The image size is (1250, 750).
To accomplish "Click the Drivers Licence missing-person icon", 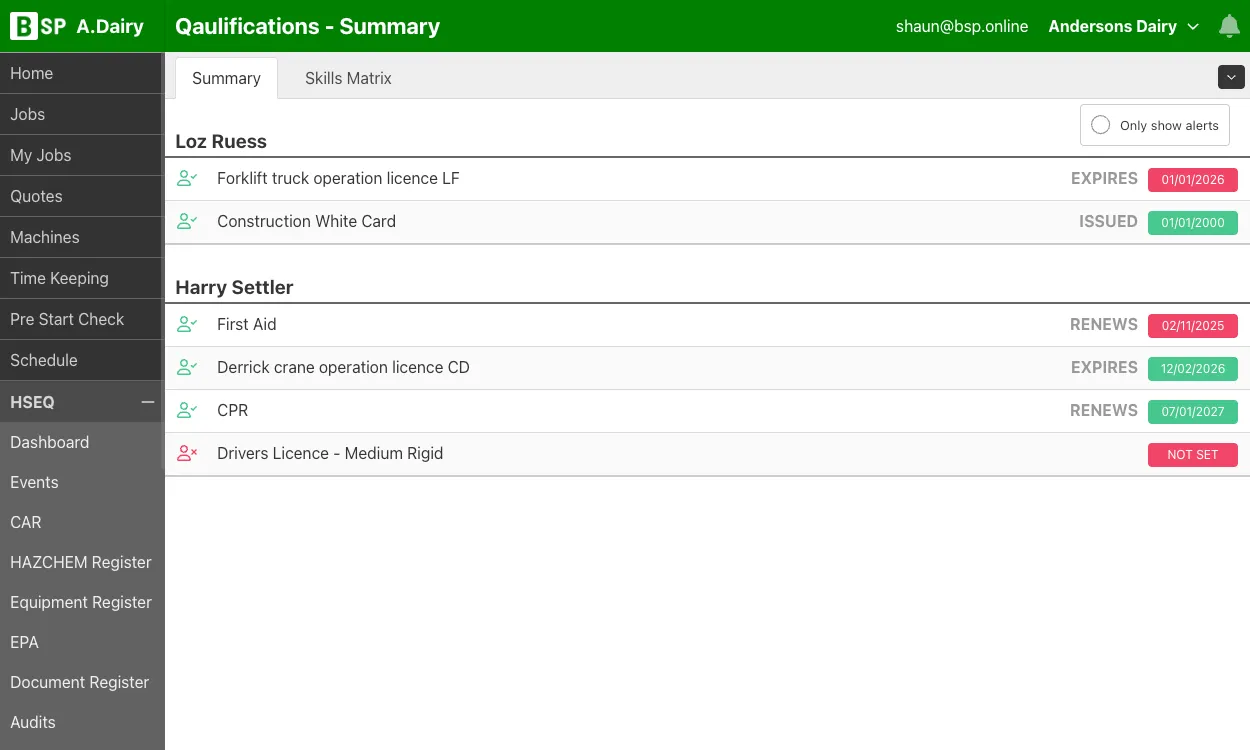I will click(187, 454).
